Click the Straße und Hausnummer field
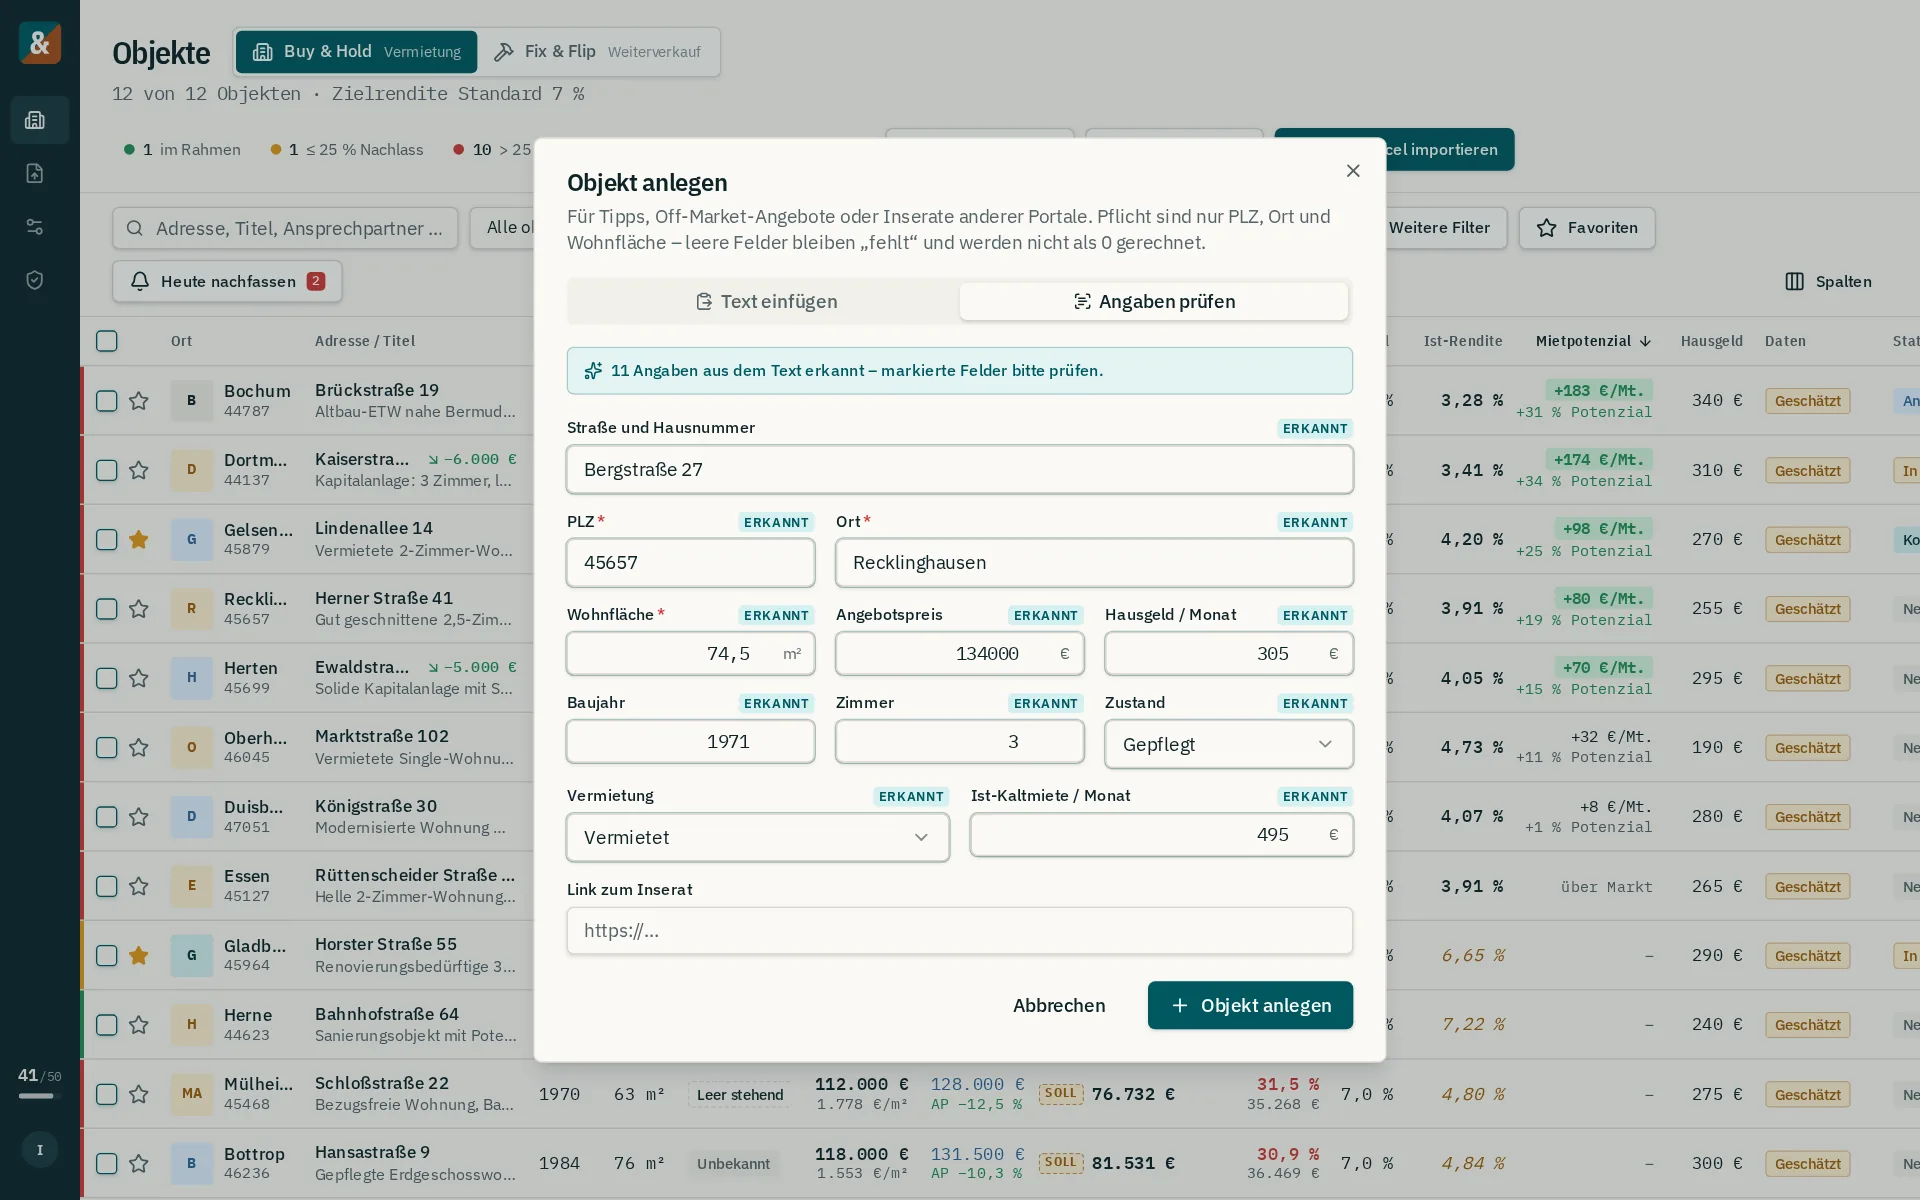The image size is (1920, 1200). [x=960, y=470]
